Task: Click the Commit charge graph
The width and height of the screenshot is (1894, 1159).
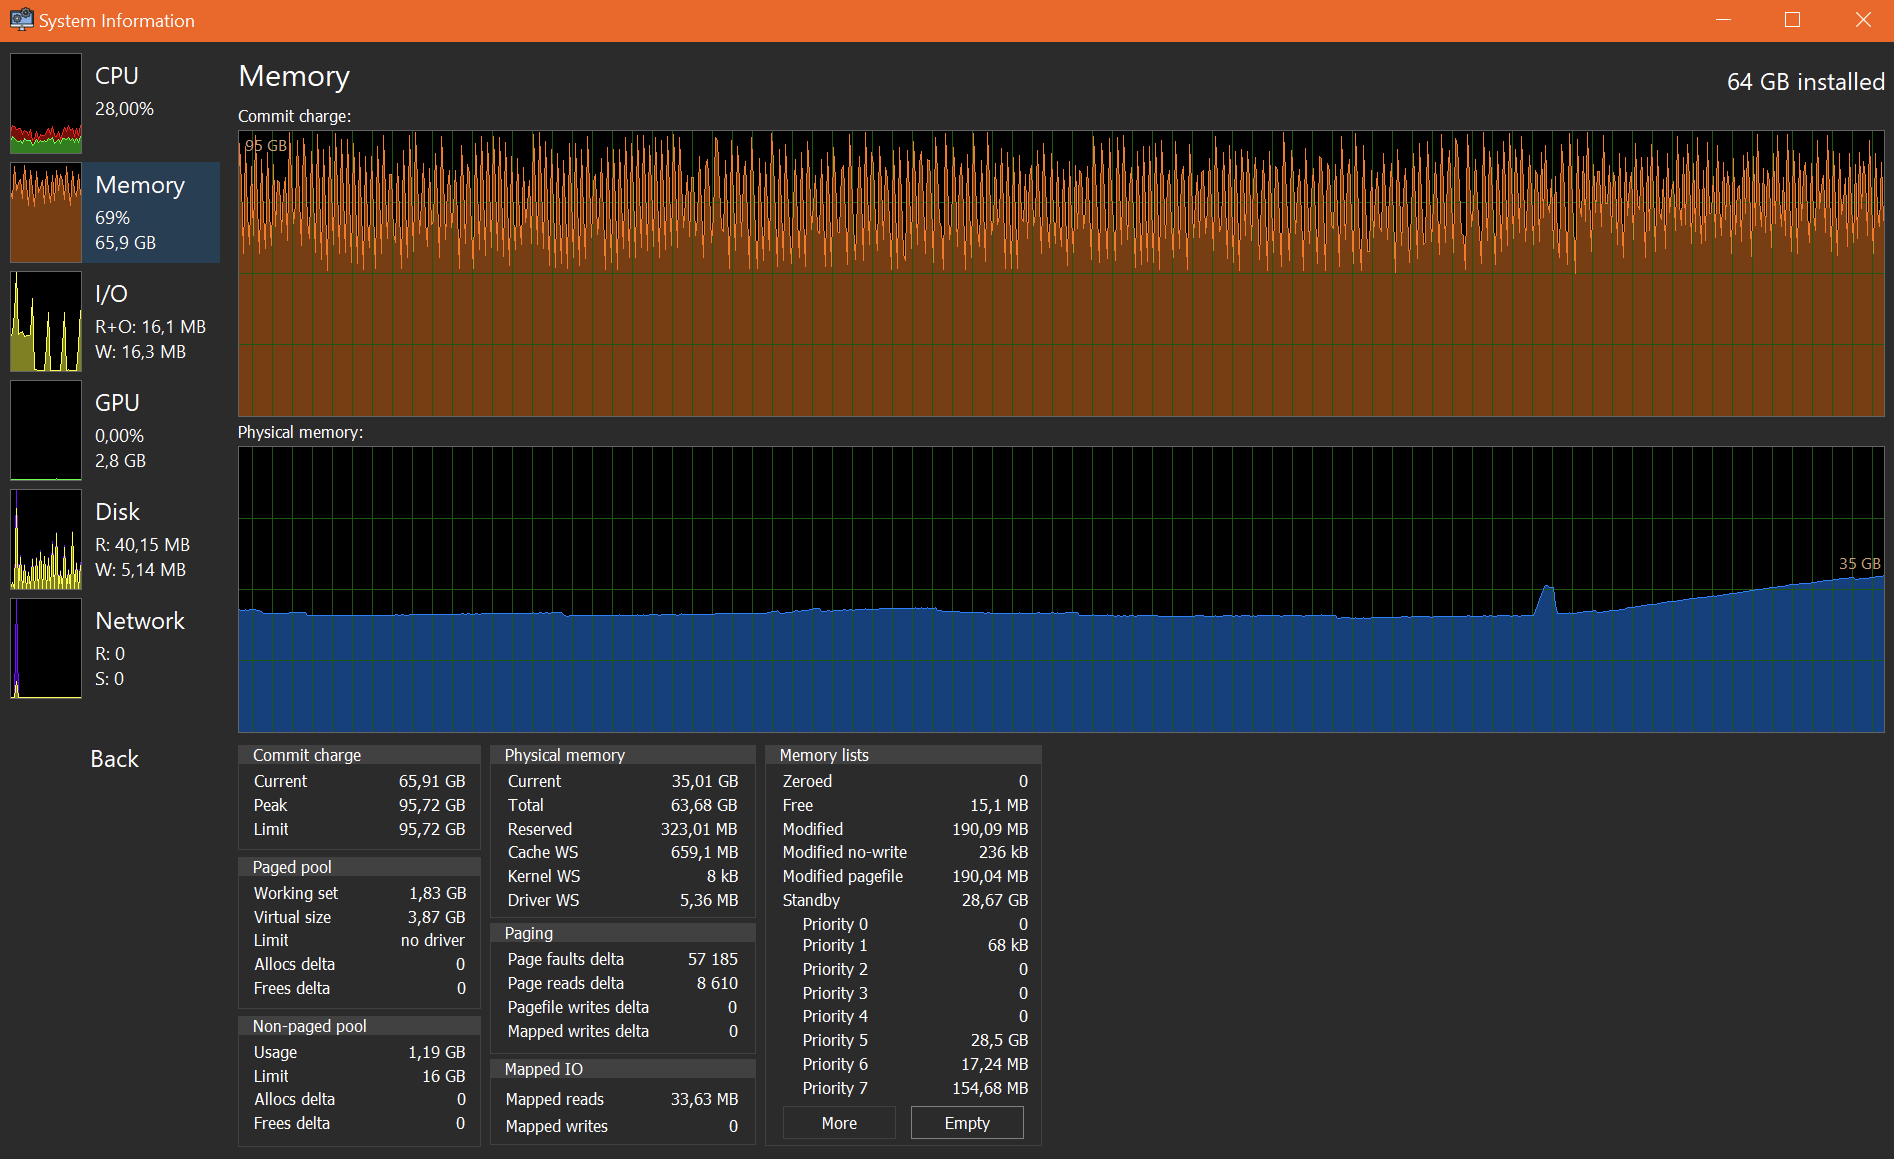Action: pyautogui.click(x=1061, y=274)
